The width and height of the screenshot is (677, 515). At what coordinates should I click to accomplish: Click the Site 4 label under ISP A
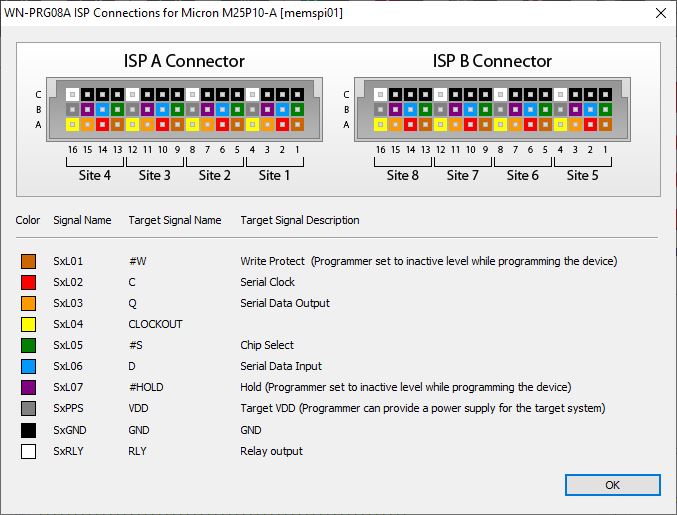94,176
